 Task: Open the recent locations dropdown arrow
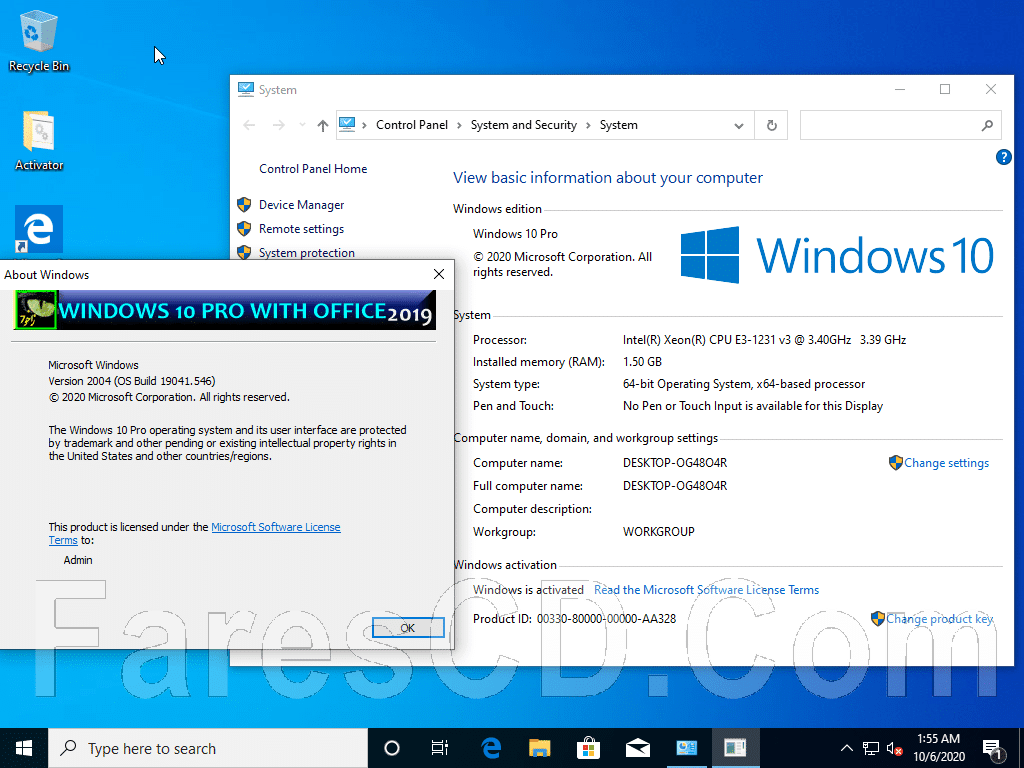302,125
